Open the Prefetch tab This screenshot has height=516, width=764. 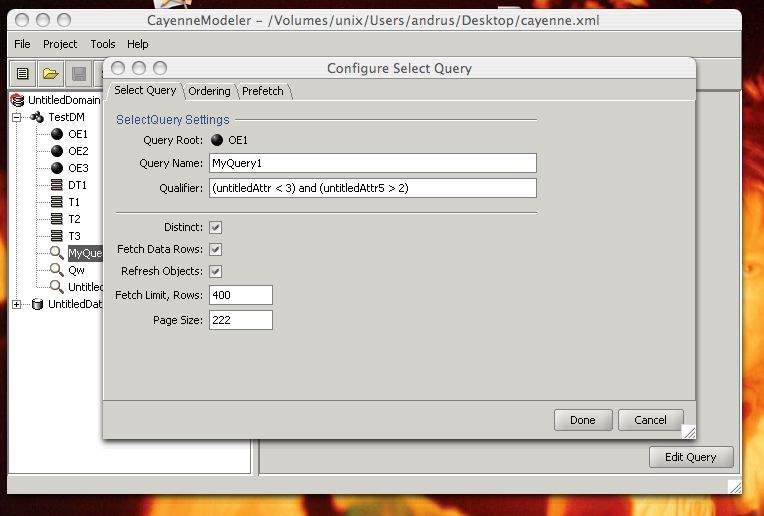[263, 91]
